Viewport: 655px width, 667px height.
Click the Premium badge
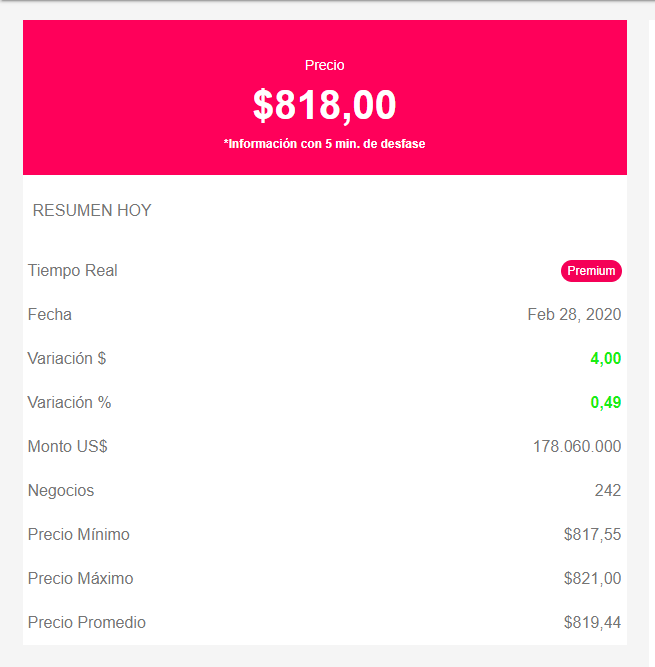point(591,271)
